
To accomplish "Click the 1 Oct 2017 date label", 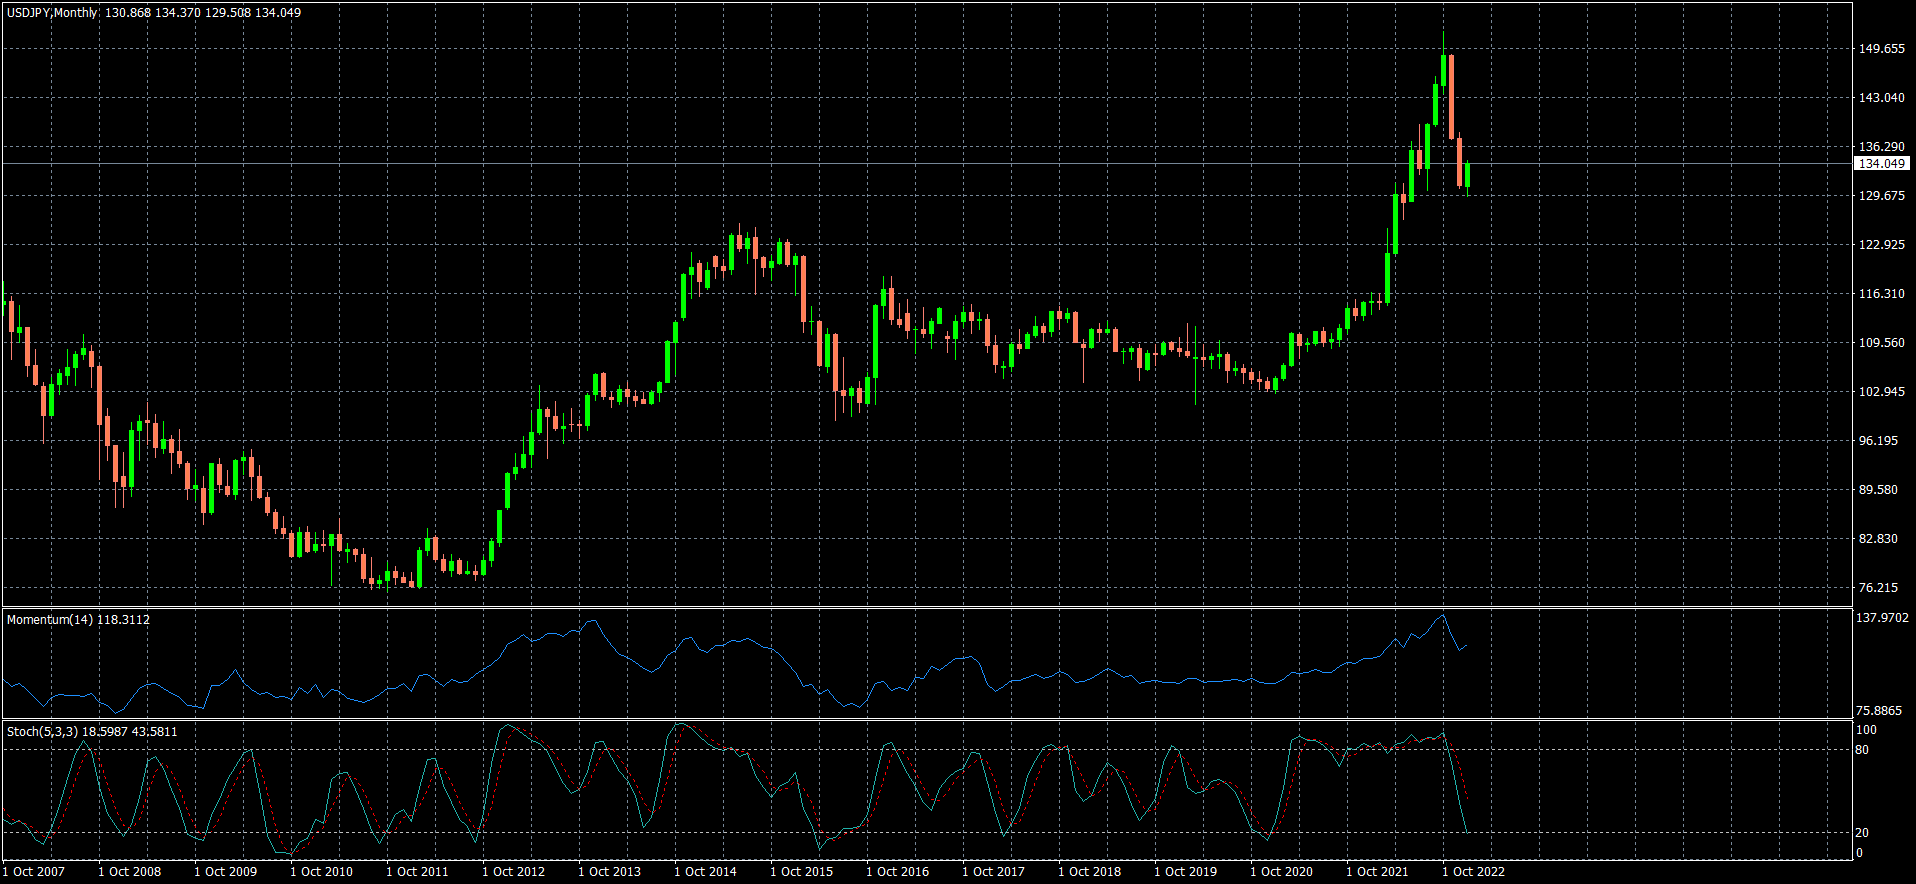I will coord(994,872).
